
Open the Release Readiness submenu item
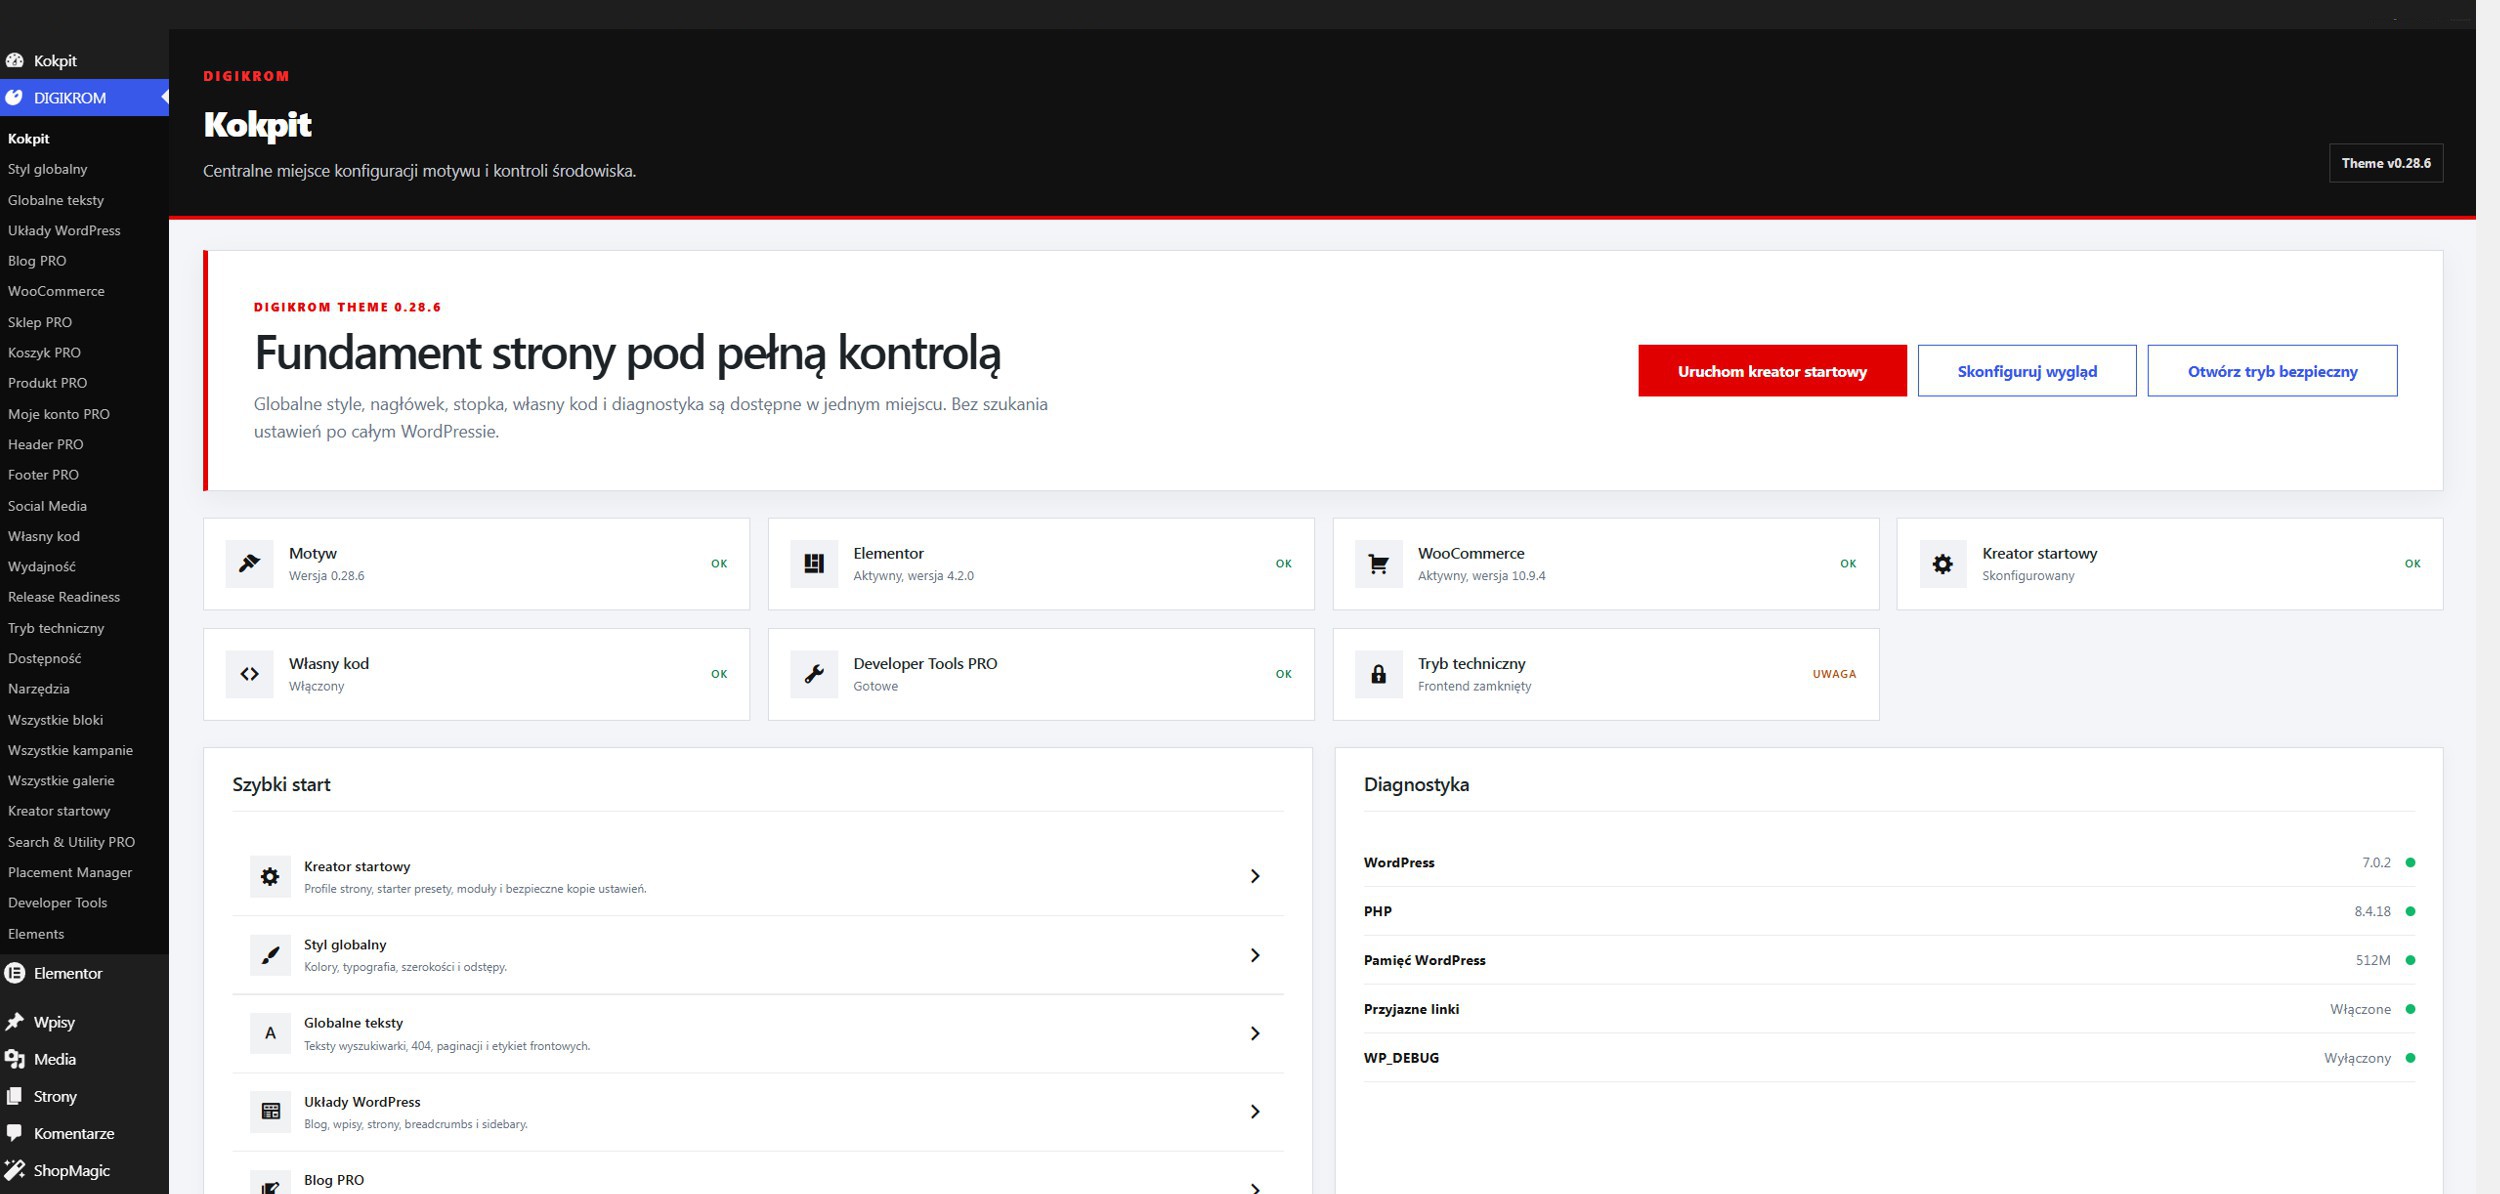(x=64, y=597)
